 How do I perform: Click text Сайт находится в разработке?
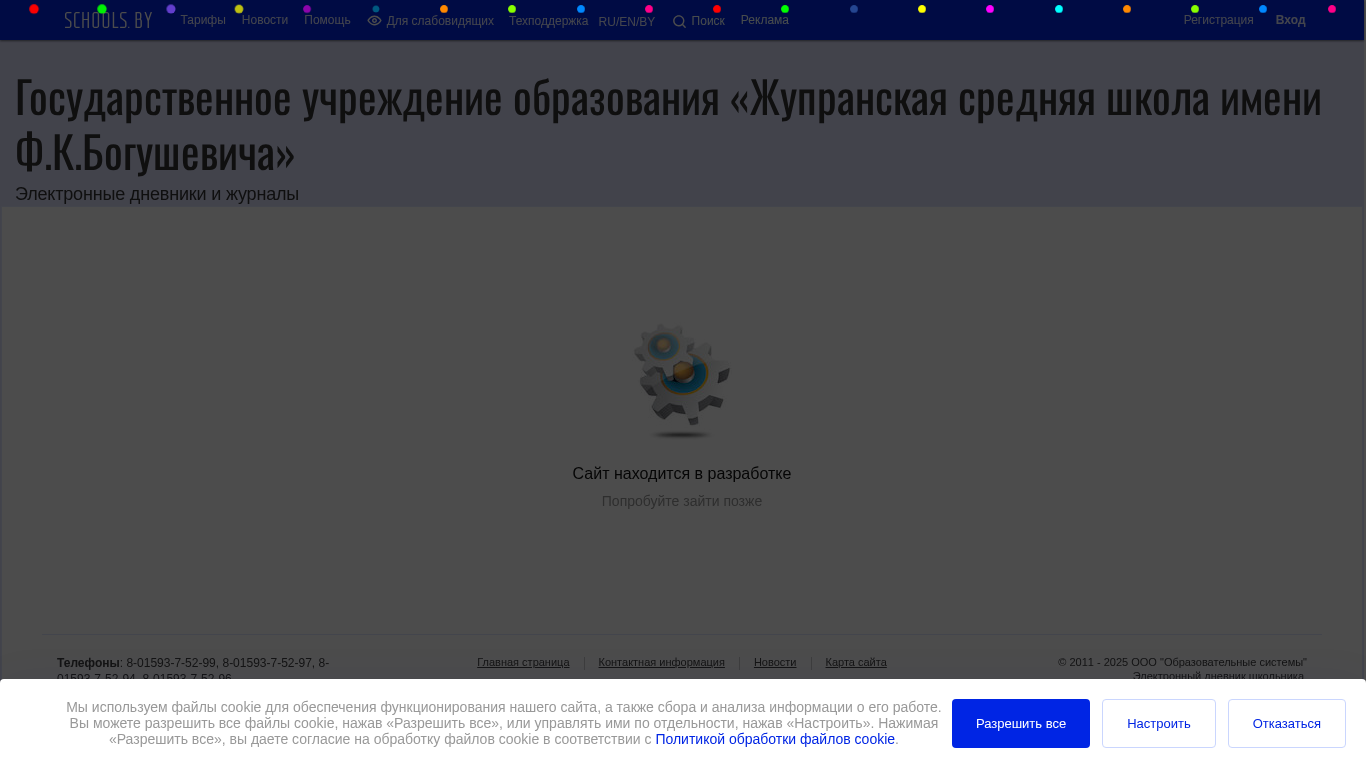tap(682, 474)
